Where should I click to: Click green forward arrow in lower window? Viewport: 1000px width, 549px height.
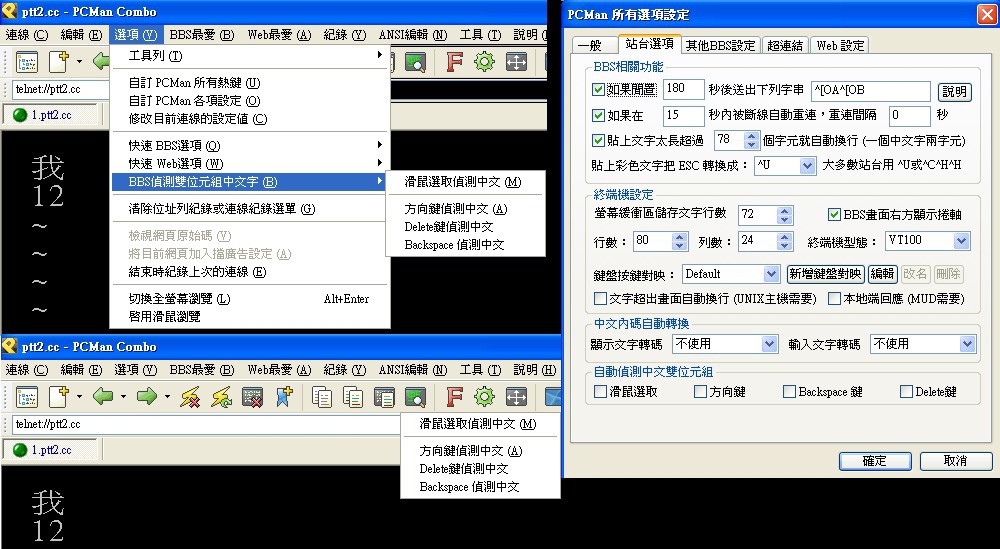(147, 397)
